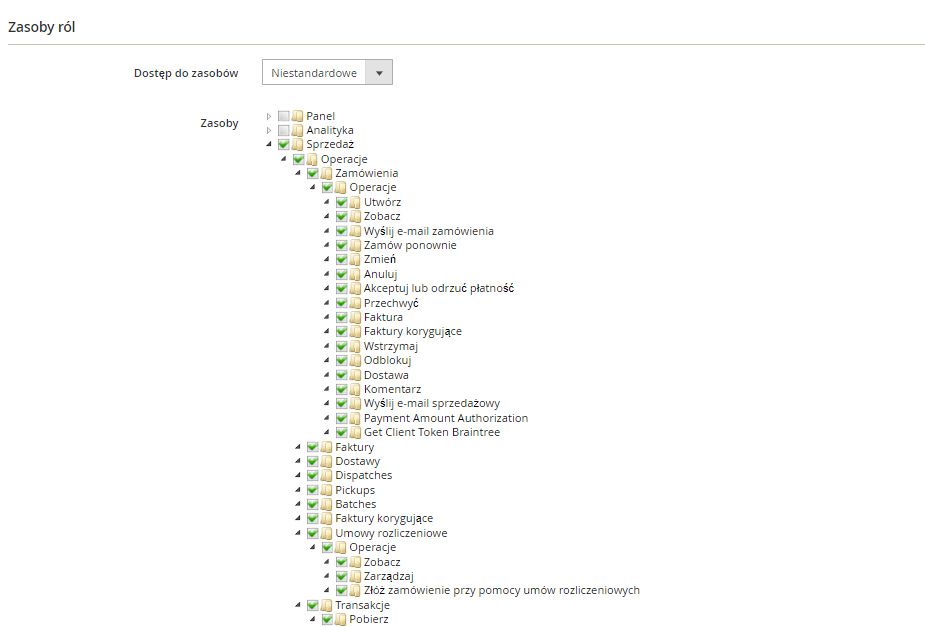Uncheck the Zarządzaj checkbox

pos(342,576)
